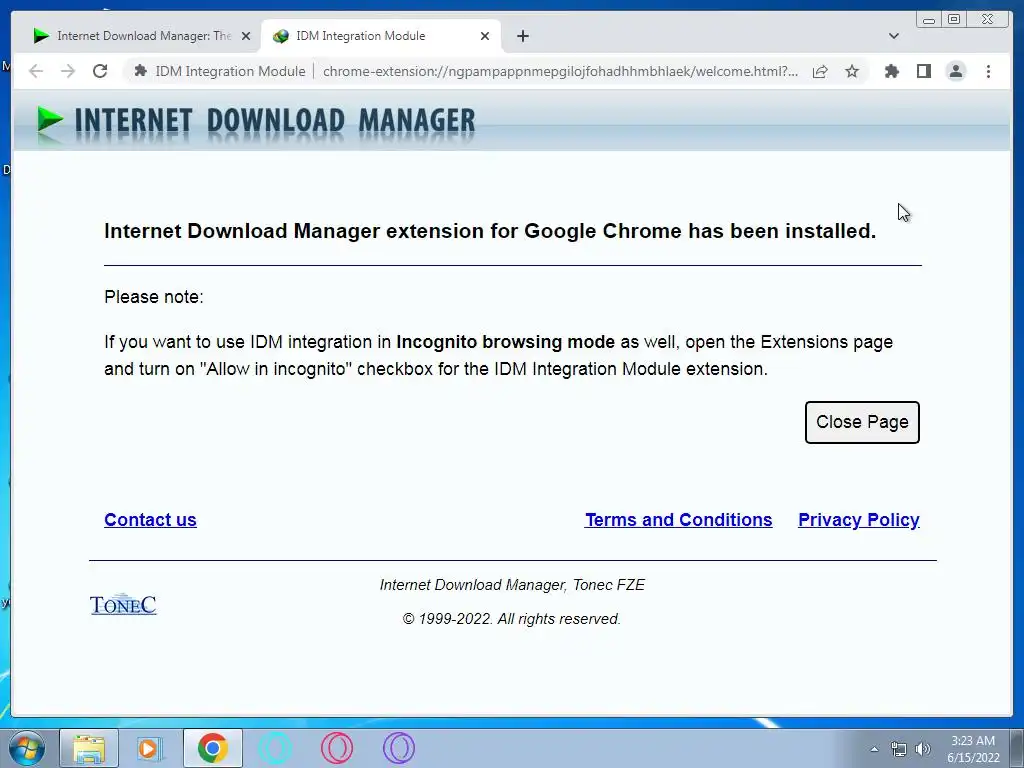Open the taskbar clock showing 3:23 AM
Image resolution: width=1024 pixels, height=768 pixels.
pyautogui.click(x=973, y=749)
